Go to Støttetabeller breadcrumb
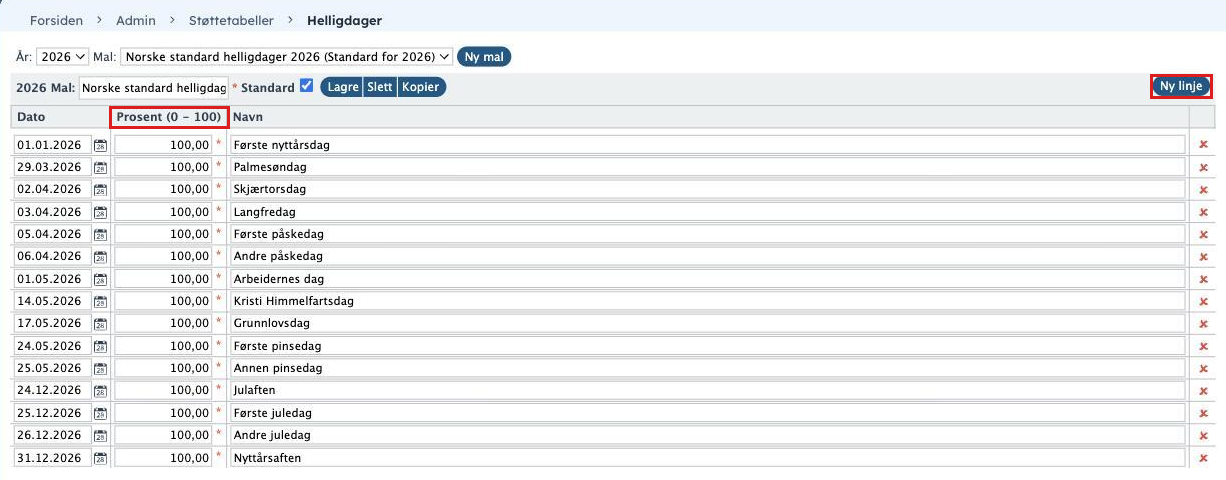The image size is (1226, 480). pos(231,20)
